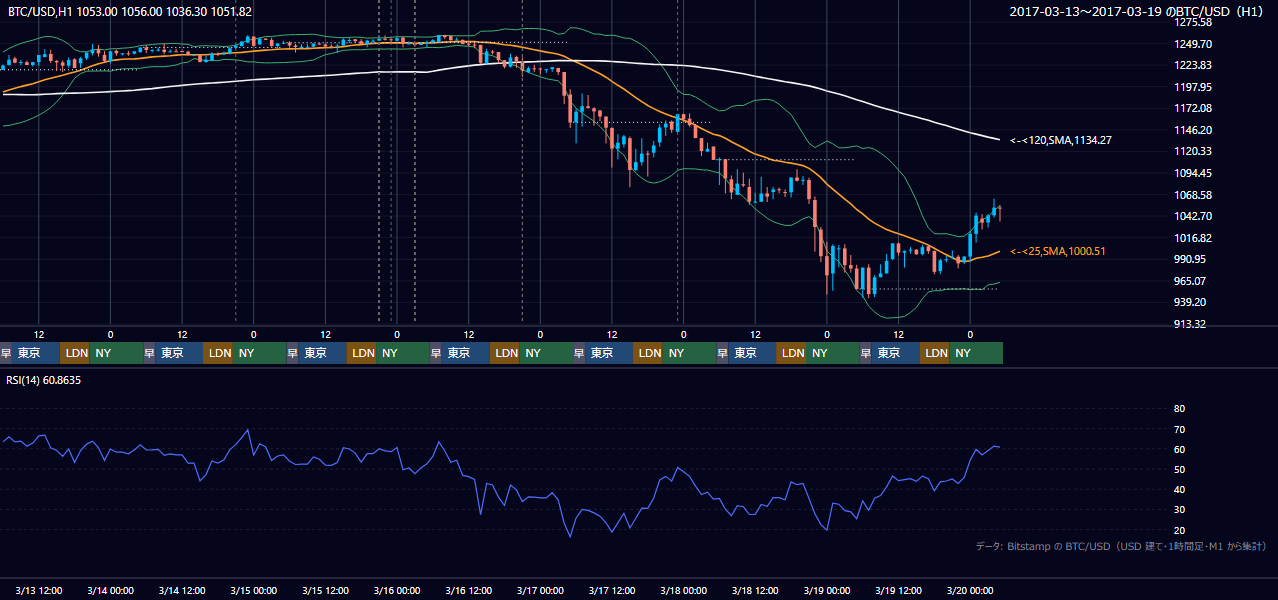1278x600 pixels.
Task: Select the 3/17 00:00 date label
Action: pyautogui.click(x=540, y=590)
